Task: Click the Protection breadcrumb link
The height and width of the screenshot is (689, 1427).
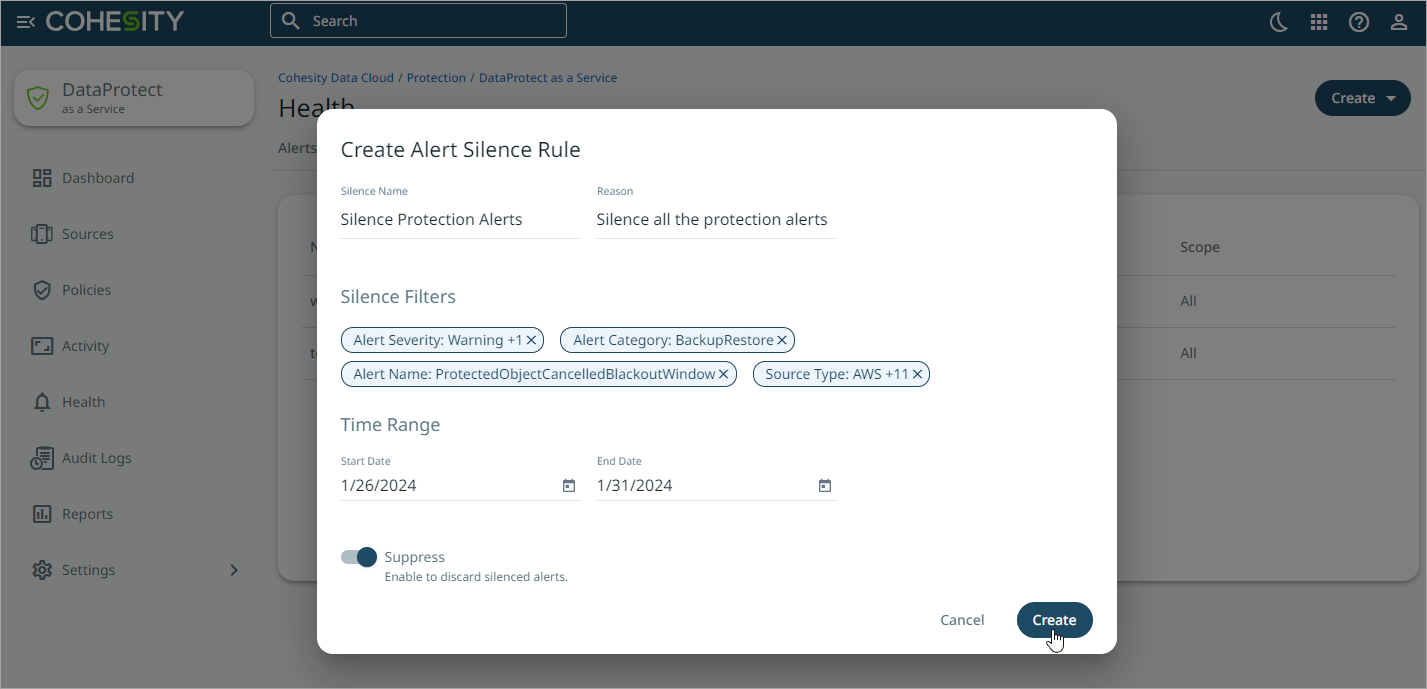Action: click(436, 78)
